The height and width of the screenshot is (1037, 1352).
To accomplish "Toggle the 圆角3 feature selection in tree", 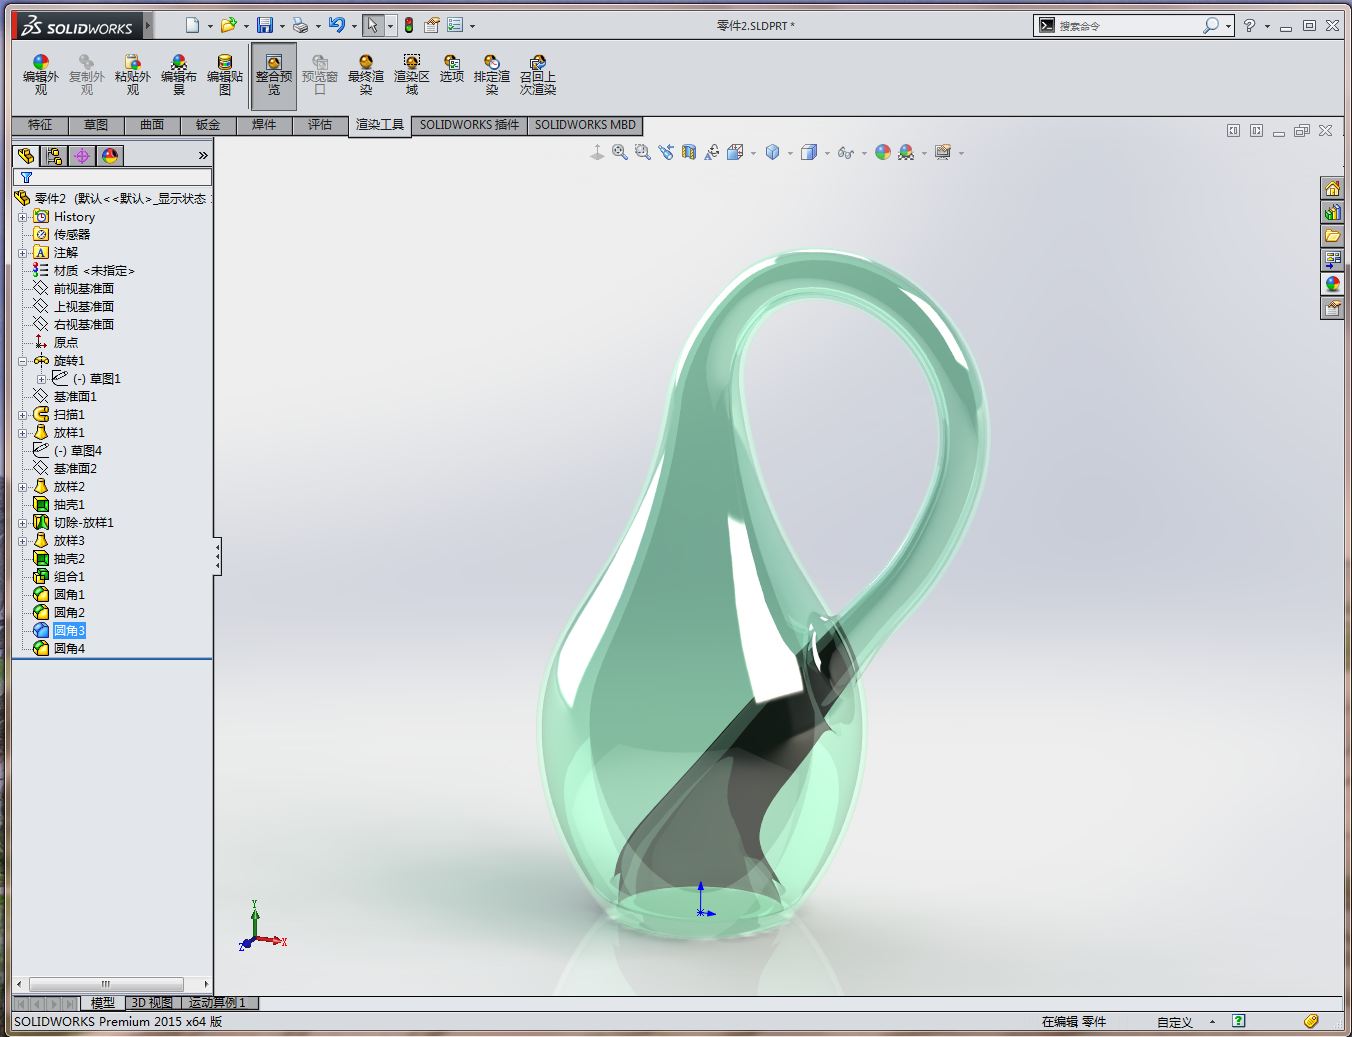I will coord(69,630).
